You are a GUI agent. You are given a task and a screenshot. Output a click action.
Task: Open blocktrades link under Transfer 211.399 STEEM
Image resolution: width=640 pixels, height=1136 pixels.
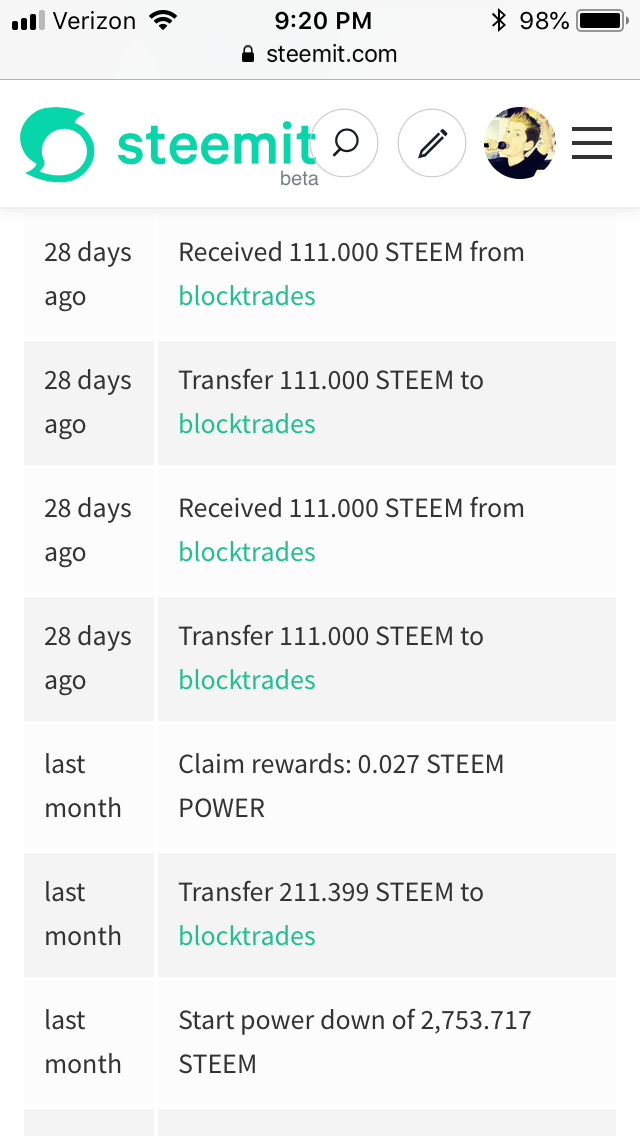247,936
